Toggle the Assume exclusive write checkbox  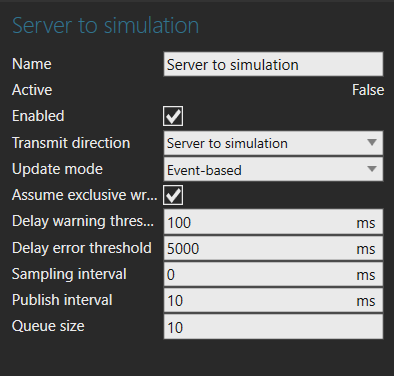[173, 195]
